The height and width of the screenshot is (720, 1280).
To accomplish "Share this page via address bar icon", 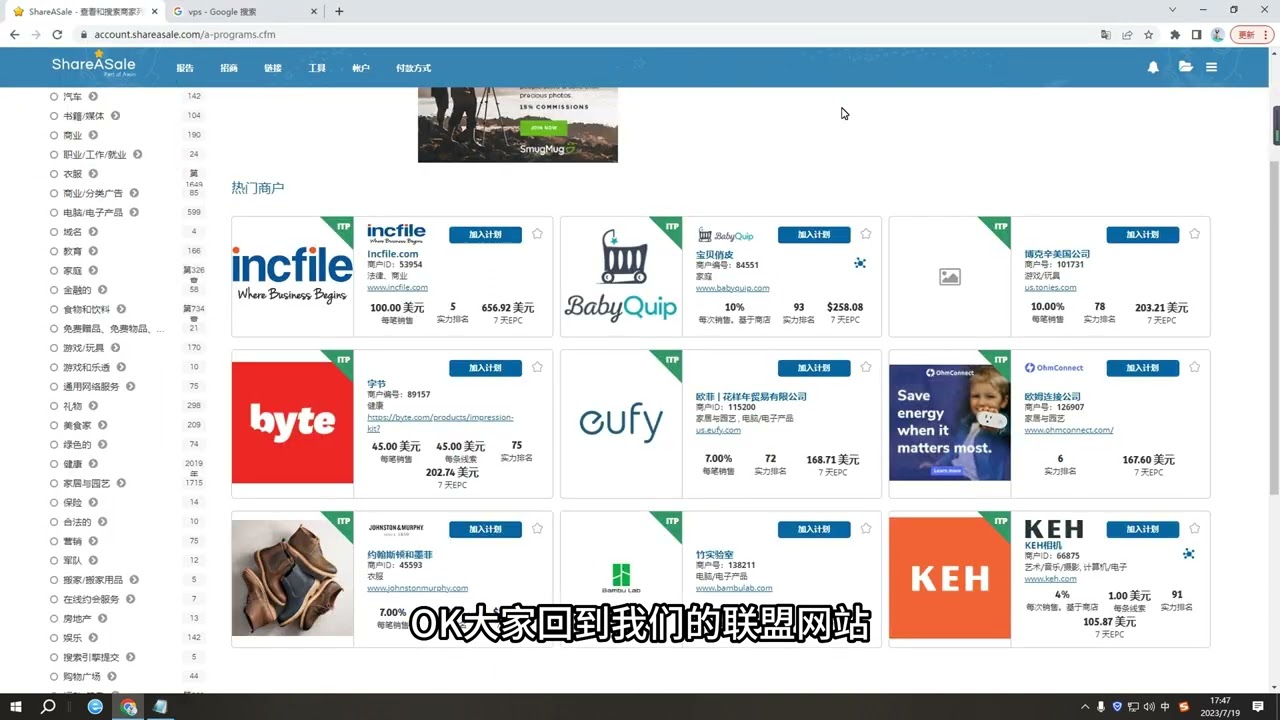I will tap(1127, 34).
